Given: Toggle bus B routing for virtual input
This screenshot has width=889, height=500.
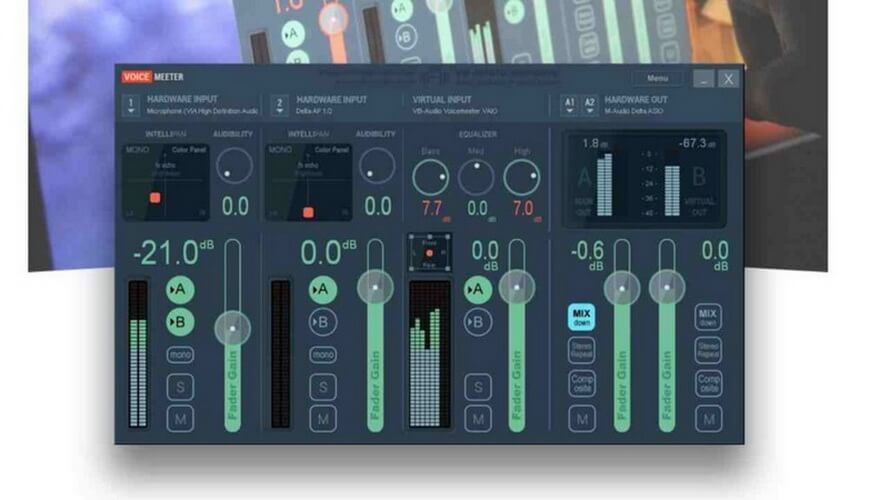Looking at the screenshot, I should (x=478, y=322).
